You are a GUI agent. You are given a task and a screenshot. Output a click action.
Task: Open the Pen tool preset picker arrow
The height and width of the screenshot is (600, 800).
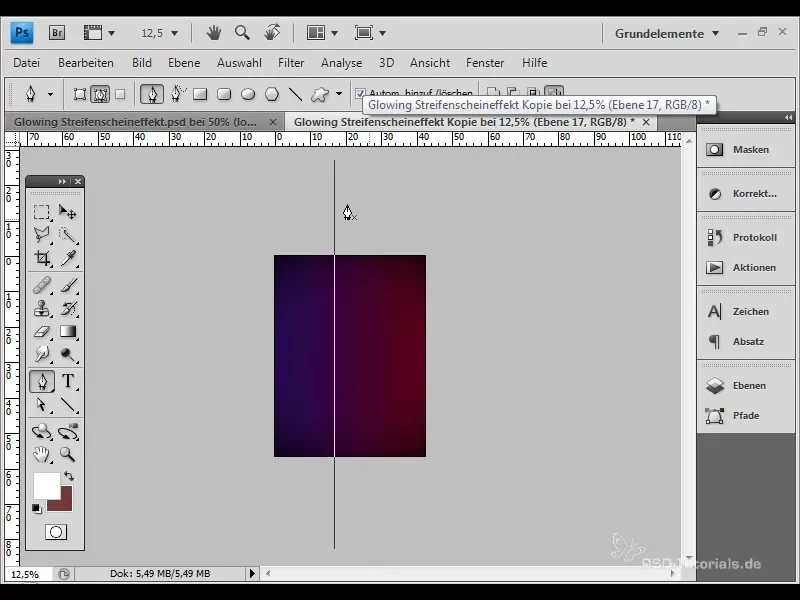pos(50,94)
